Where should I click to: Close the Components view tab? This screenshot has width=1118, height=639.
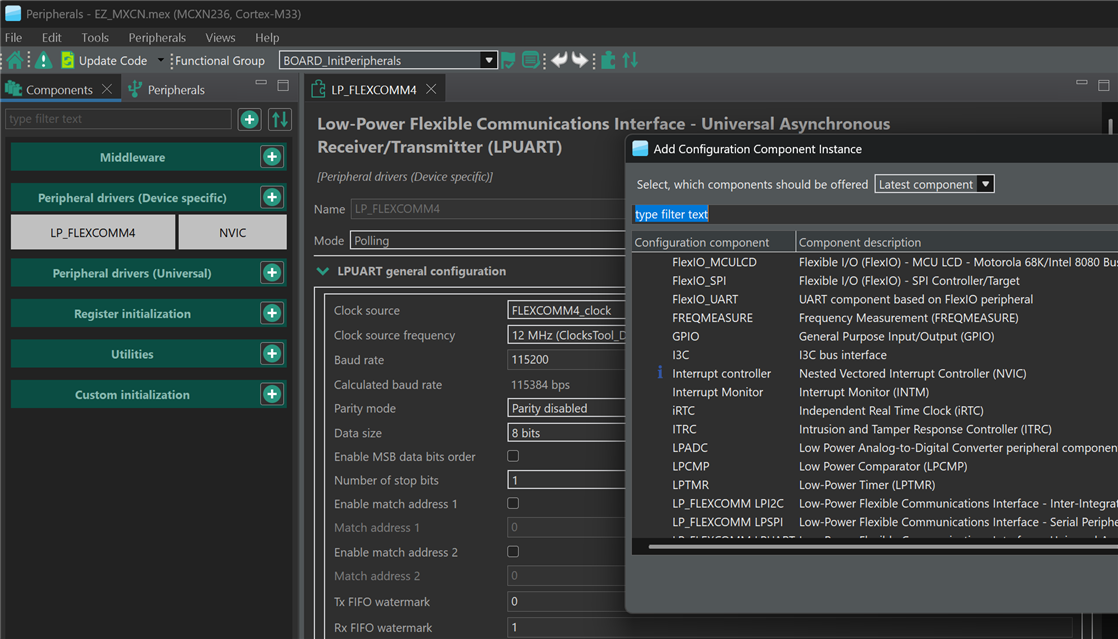click(107, 89)
